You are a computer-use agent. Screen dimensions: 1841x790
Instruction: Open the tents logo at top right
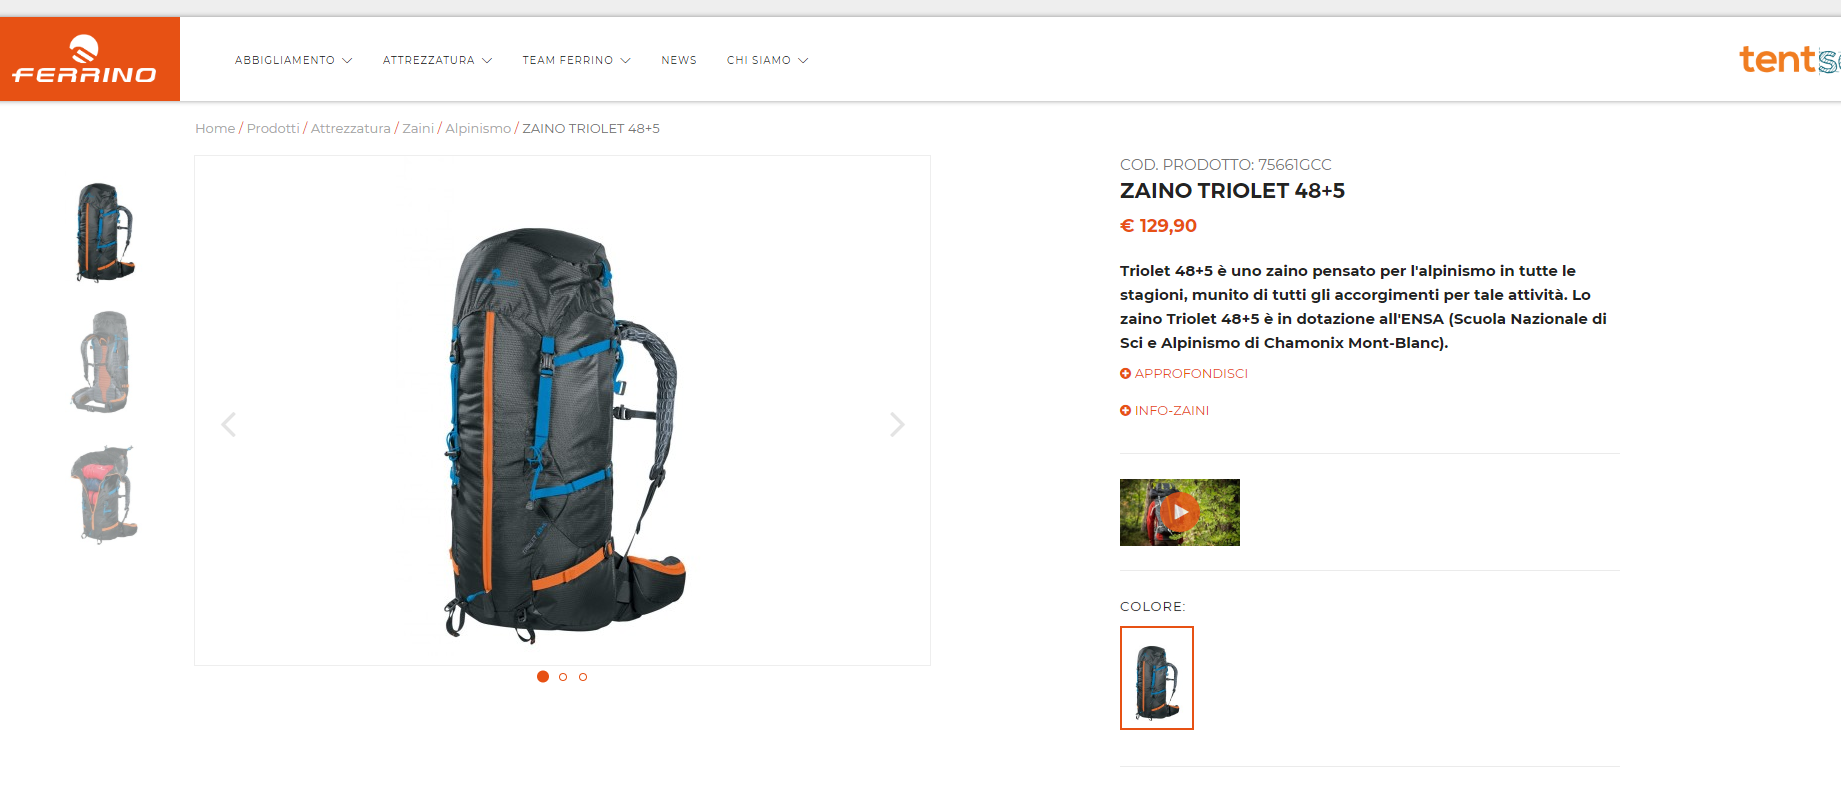[x=1789, y=59]
